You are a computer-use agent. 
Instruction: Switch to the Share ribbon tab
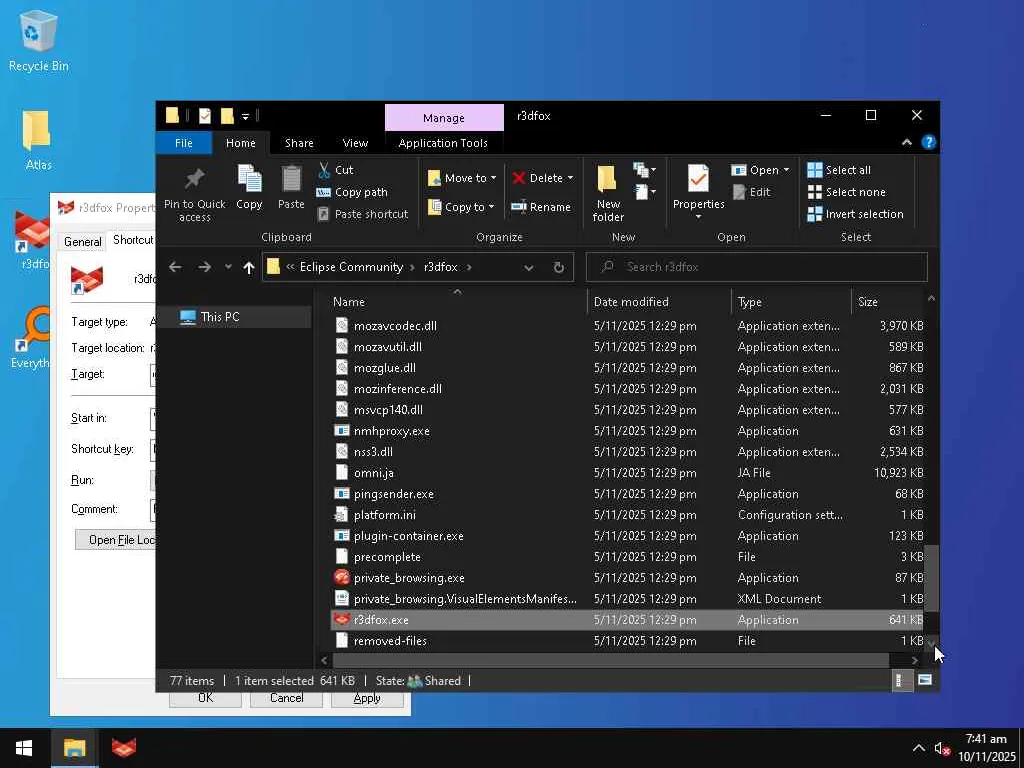pos(299,143)
